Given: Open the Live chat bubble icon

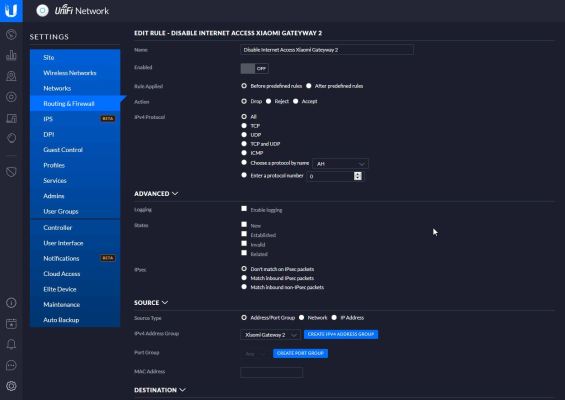Looking at the screenshot, I should (11, 365).
